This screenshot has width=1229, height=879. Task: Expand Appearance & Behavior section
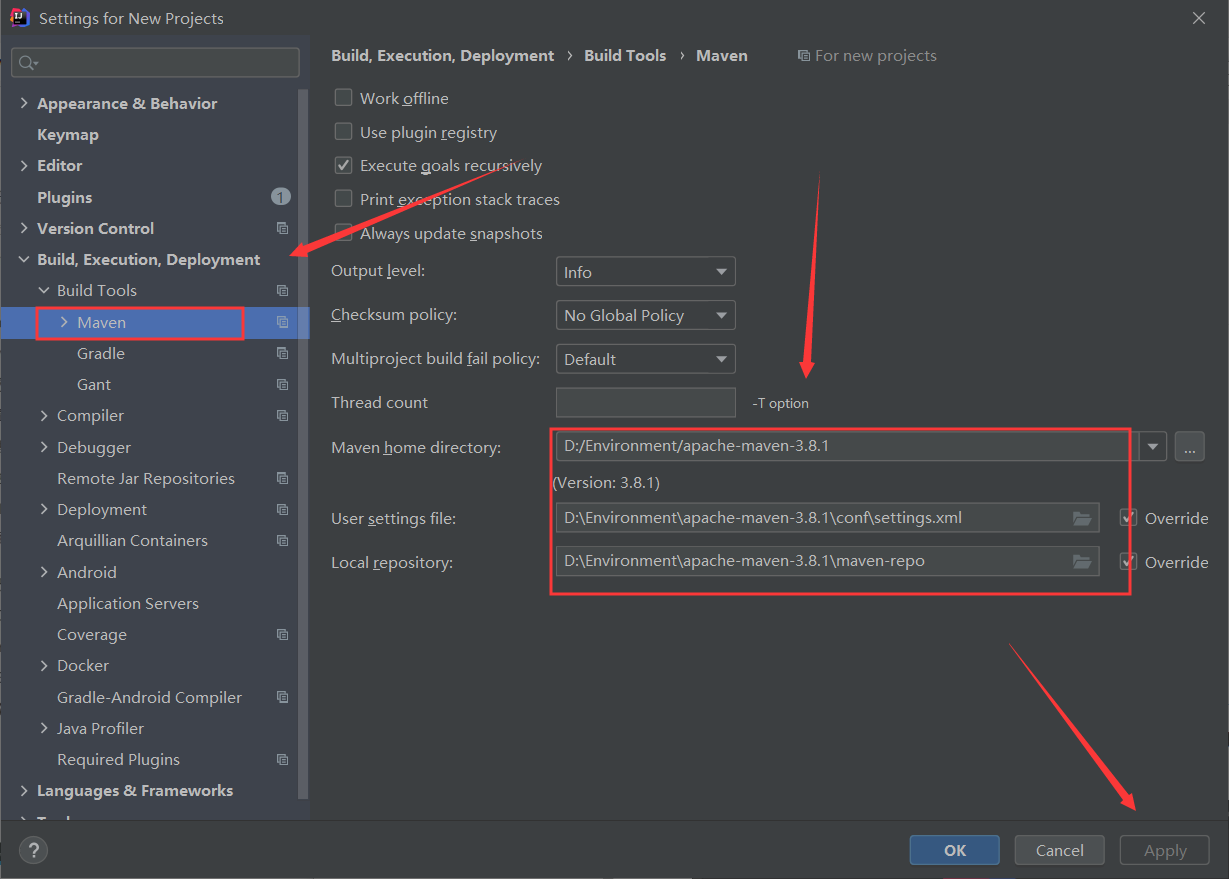(x=24, y=103)
